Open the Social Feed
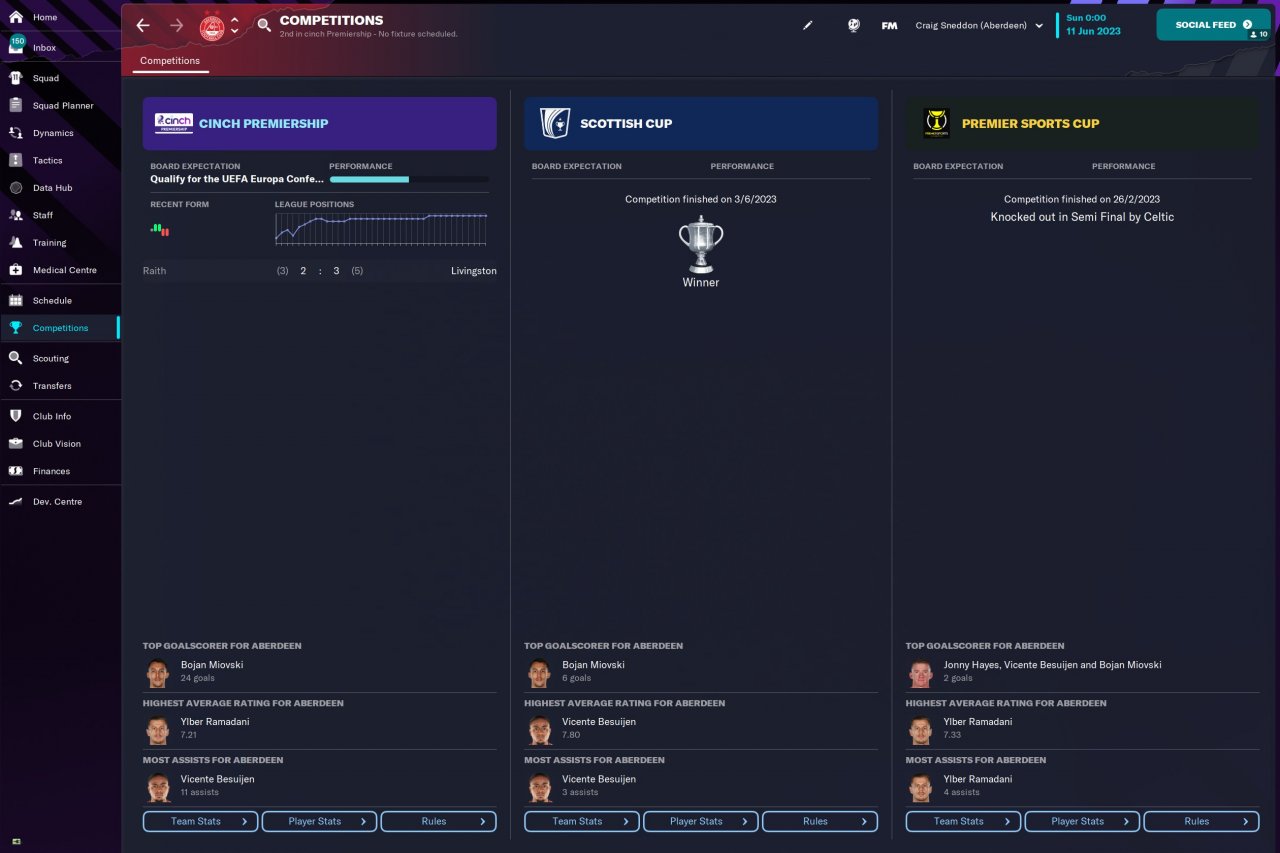This screenshot has height=853, width=1280. (x=1214, y=25)
